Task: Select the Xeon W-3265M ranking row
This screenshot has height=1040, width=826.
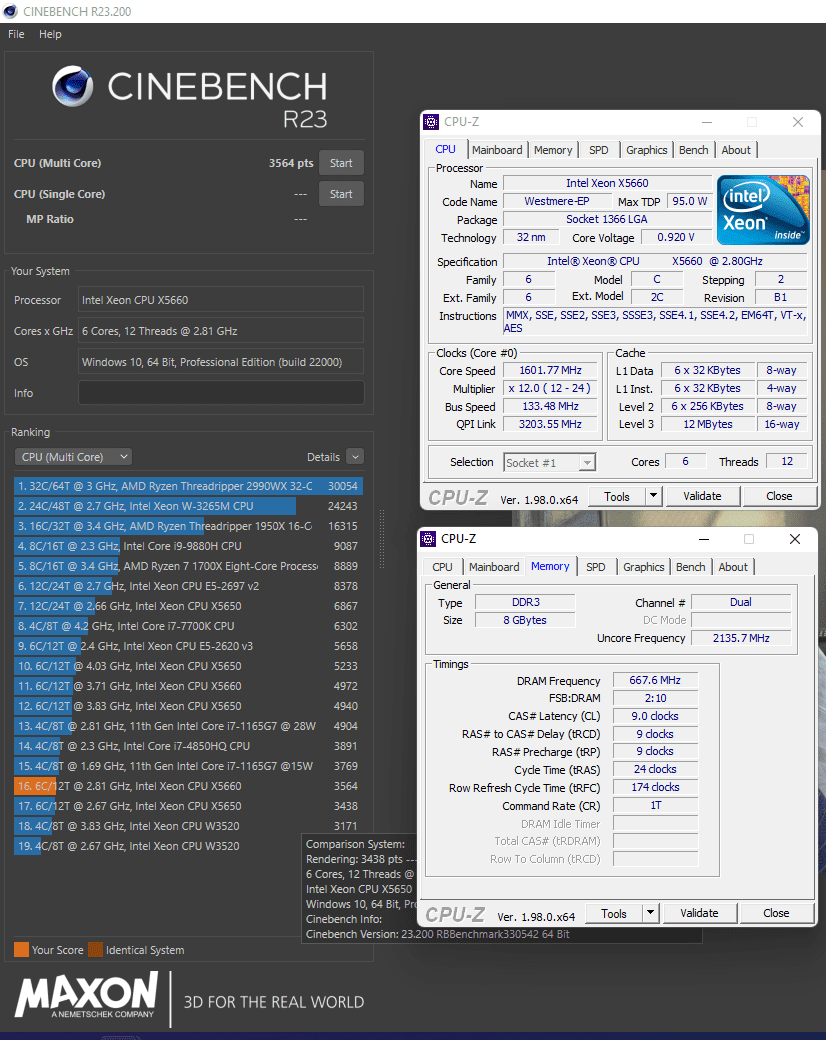Action: [188, 506]
